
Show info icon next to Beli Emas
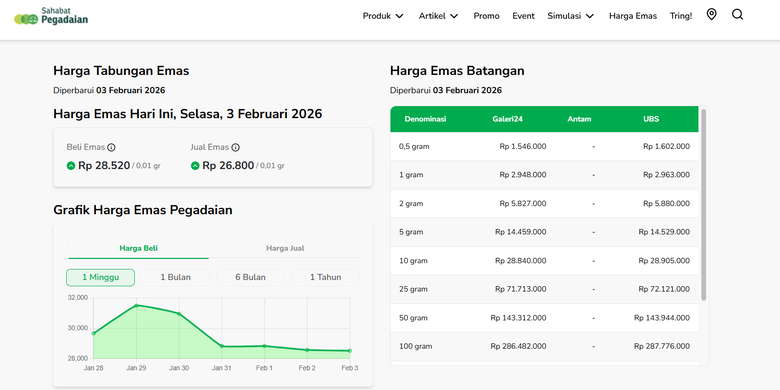111,147
